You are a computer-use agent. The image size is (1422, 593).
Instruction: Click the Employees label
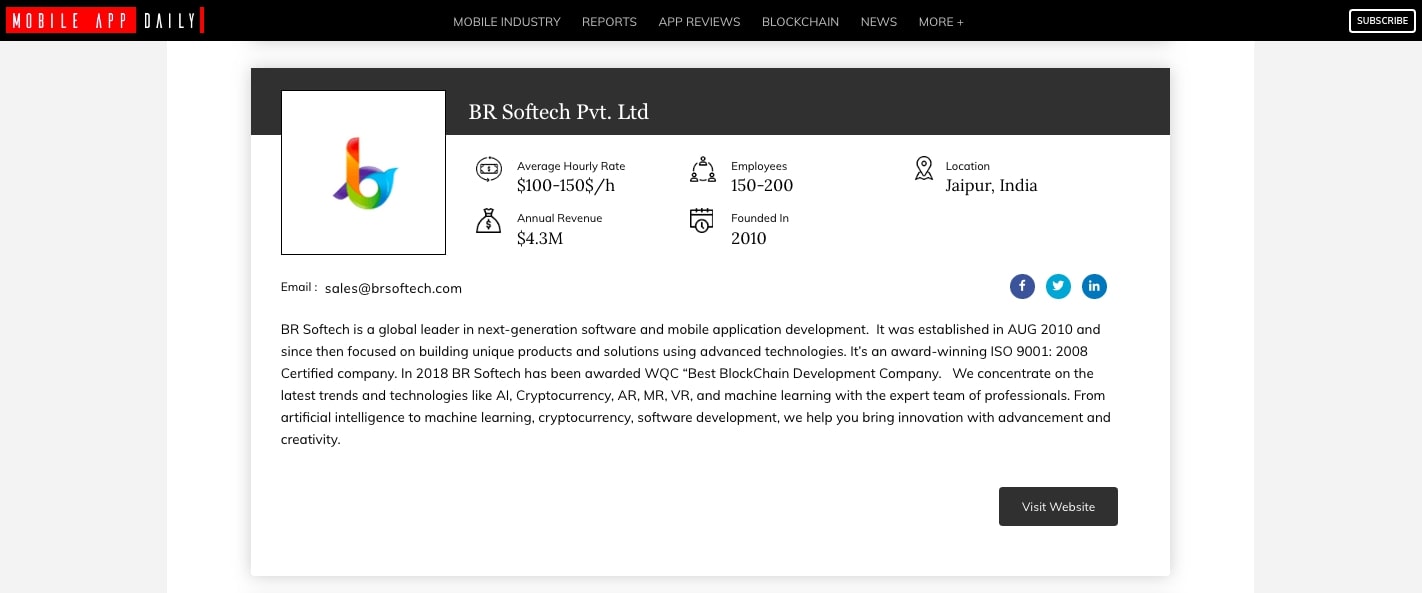click(759, 166)
